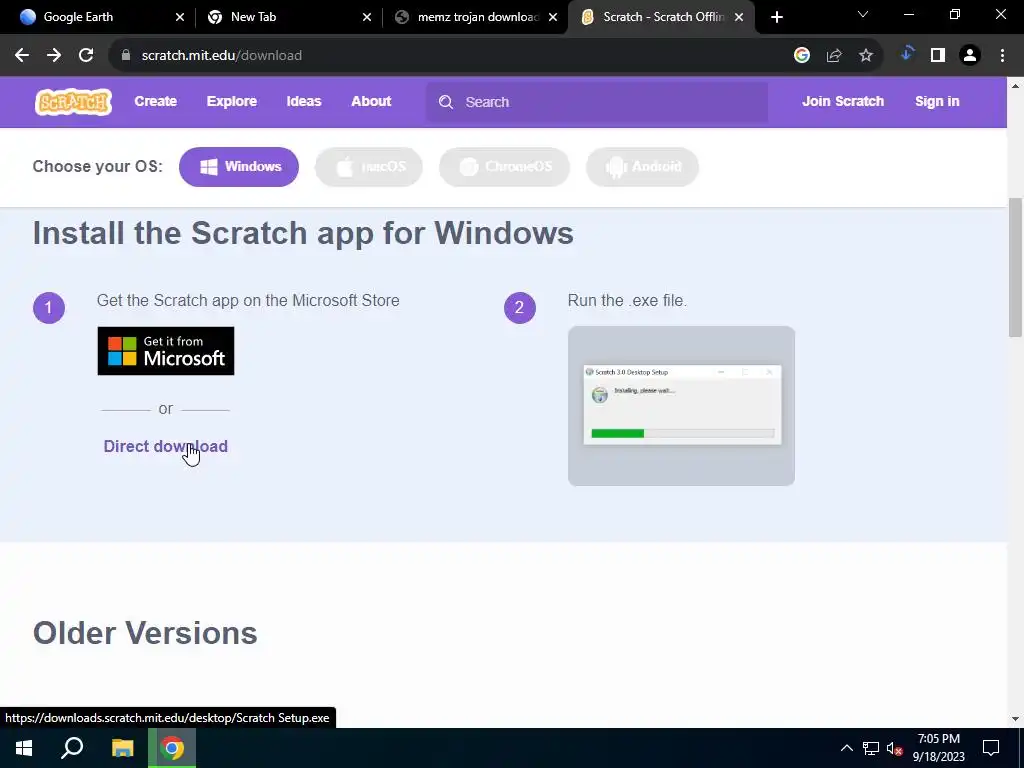
Task: Select the Scratch Offline tab
Action: pos(660,17)
